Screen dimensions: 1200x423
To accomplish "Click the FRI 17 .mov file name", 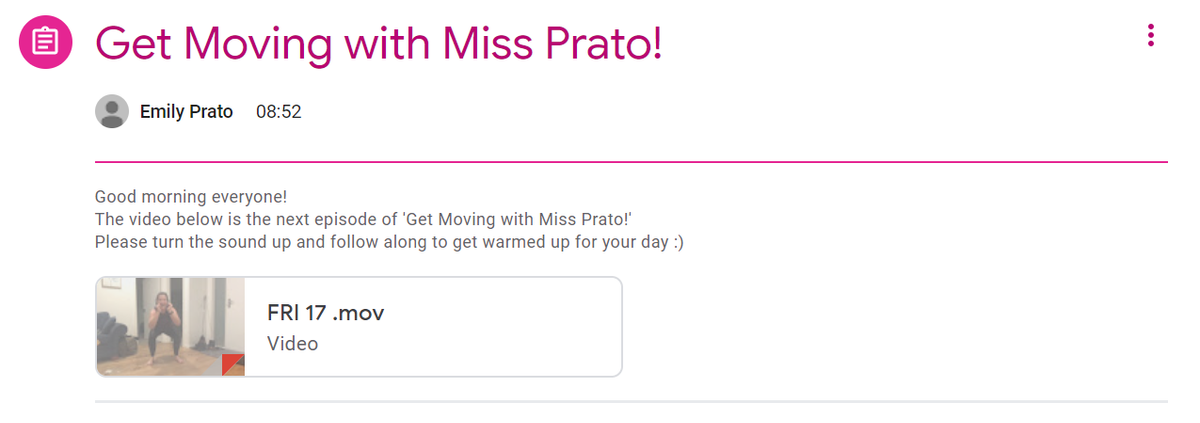I will [326, 313].
